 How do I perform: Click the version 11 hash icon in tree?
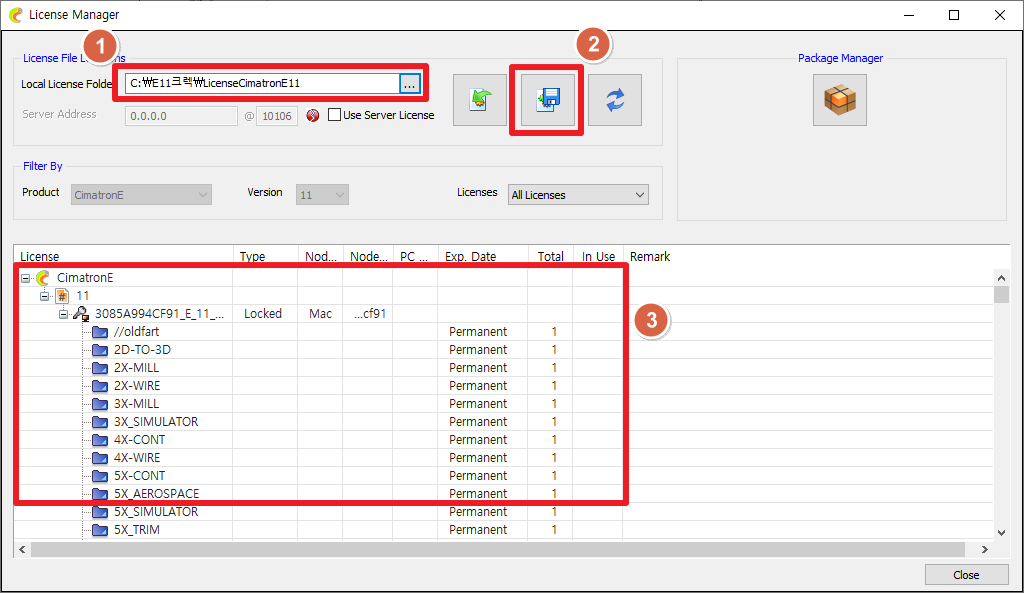[62, 296]
